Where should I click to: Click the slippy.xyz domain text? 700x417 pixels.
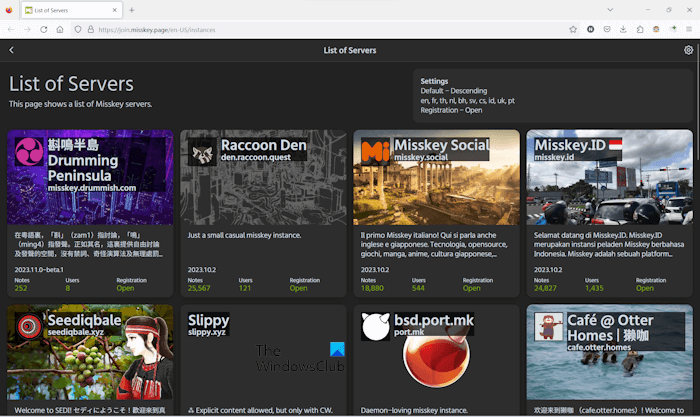[x=207, y=332]
